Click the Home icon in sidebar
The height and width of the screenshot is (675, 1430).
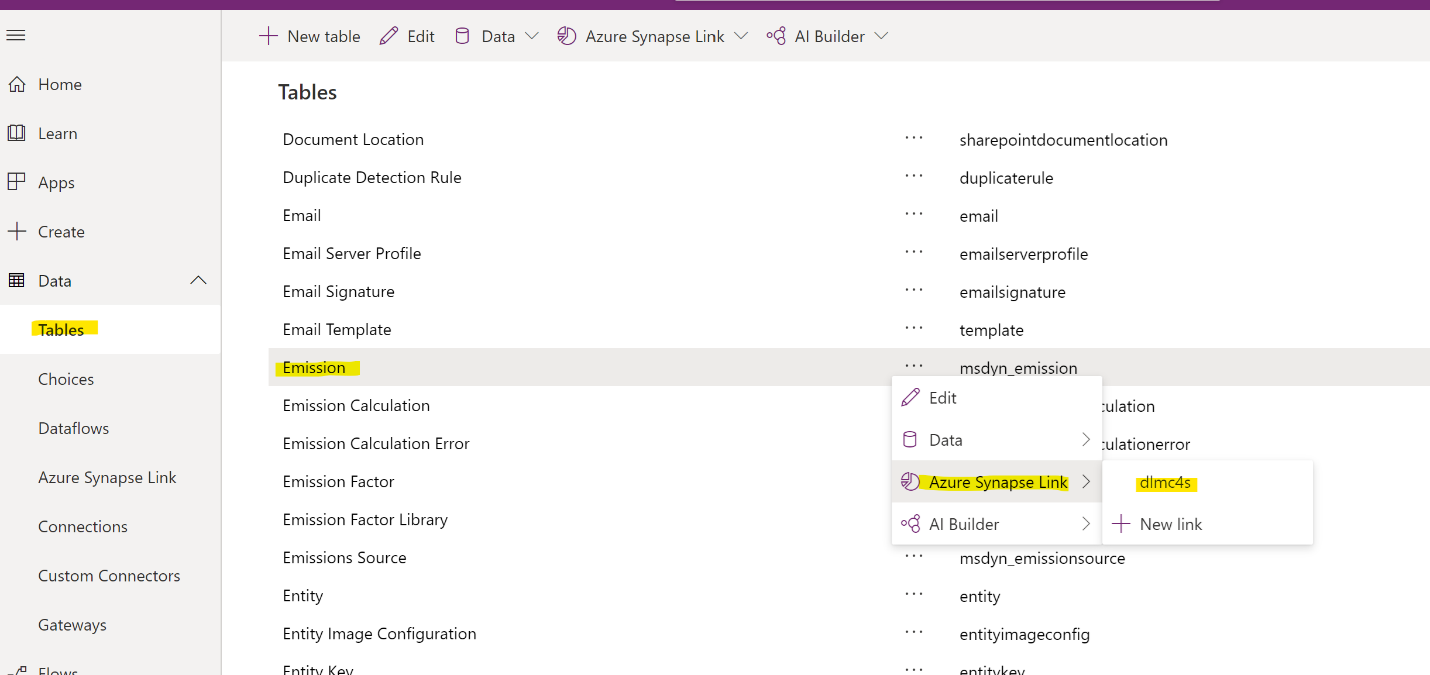16,85
